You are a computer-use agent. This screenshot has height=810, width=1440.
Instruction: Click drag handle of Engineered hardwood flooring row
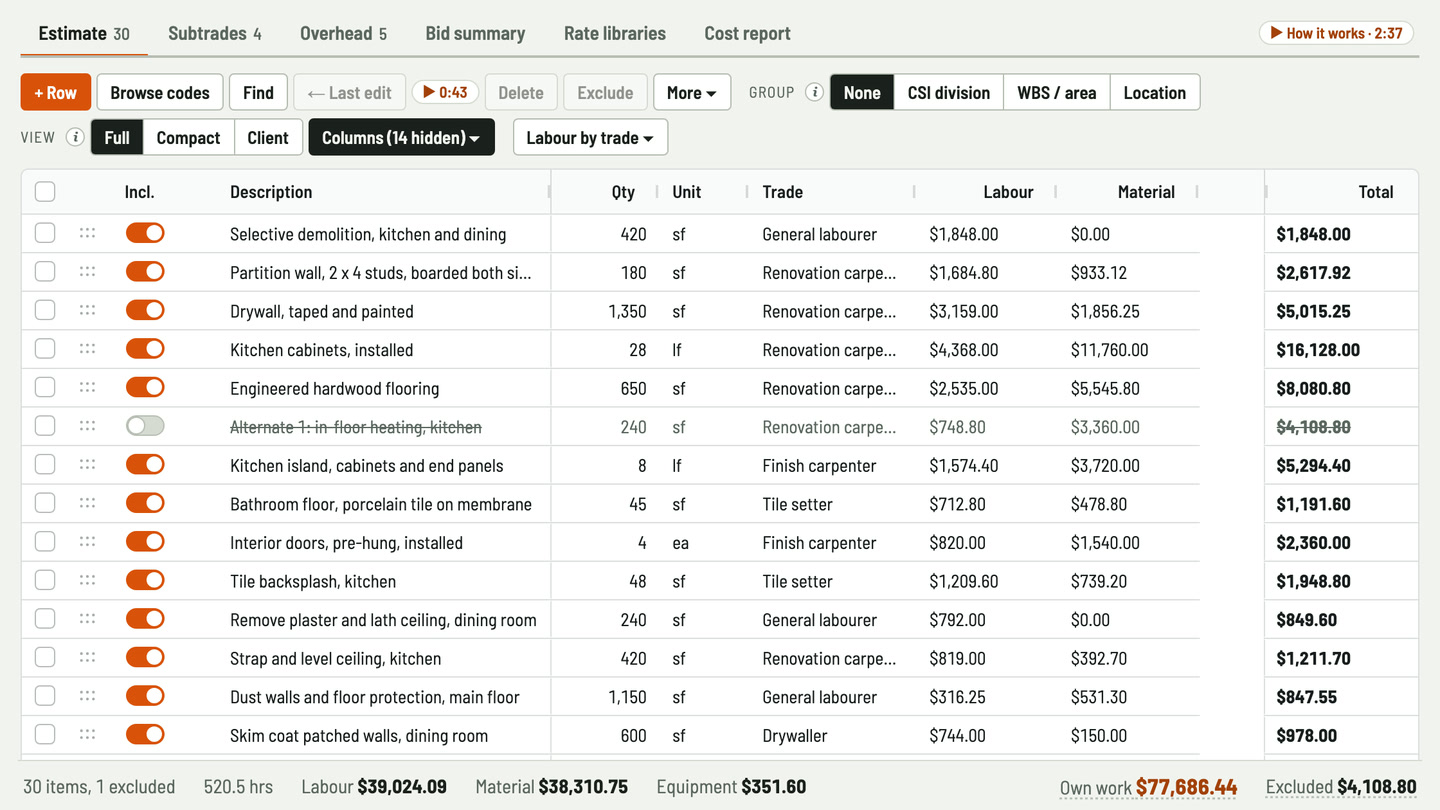87,387
